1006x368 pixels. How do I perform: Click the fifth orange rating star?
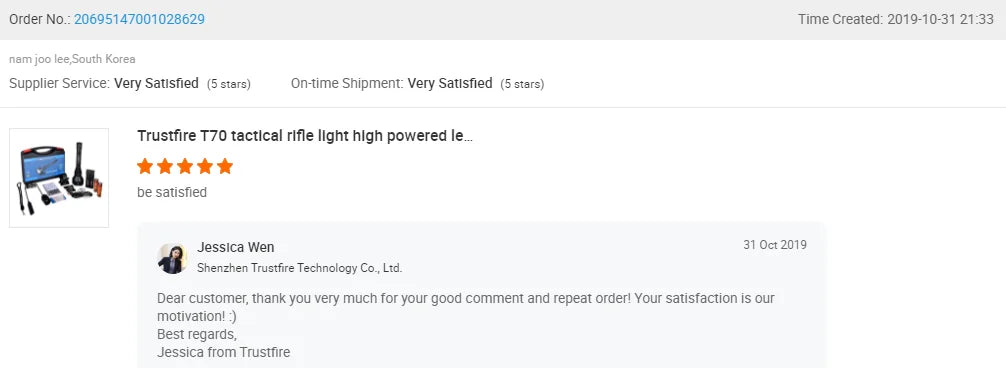(x=225, y=167)
